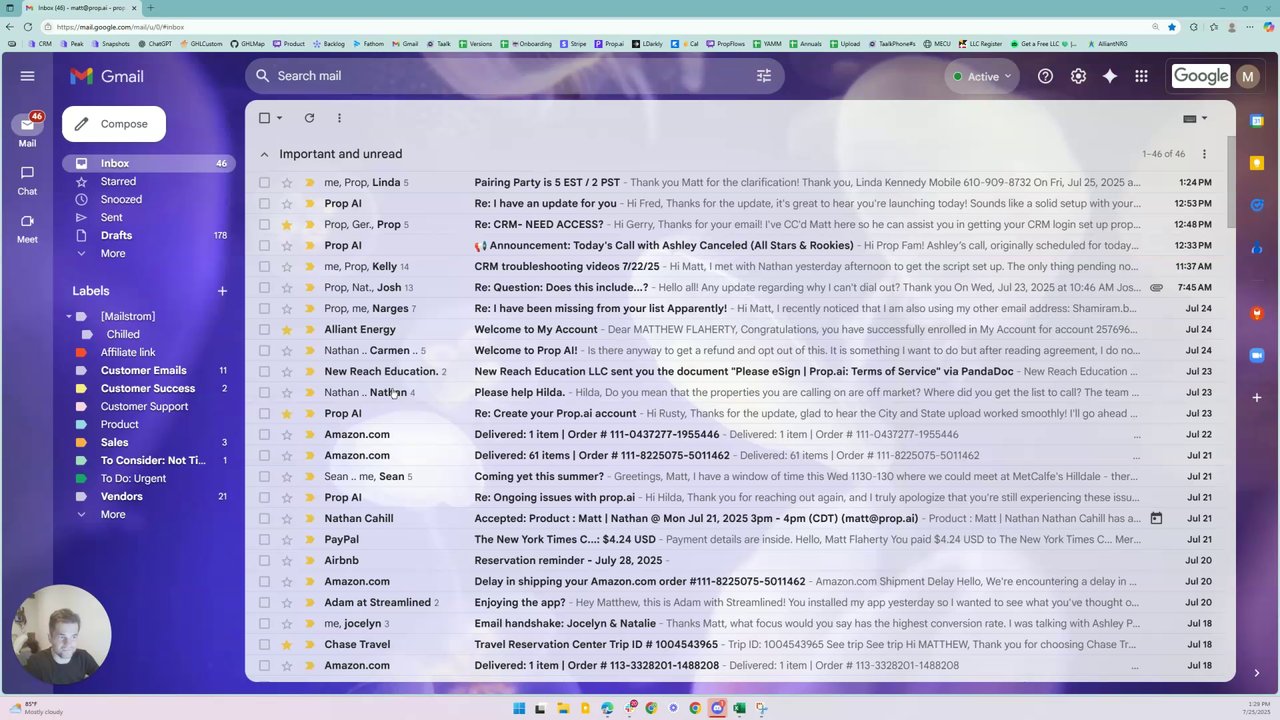The height and width of the screenshot is (720, 1280).
Task: Star the Nathan Cahill email
Action: click(x=287, y=518)
